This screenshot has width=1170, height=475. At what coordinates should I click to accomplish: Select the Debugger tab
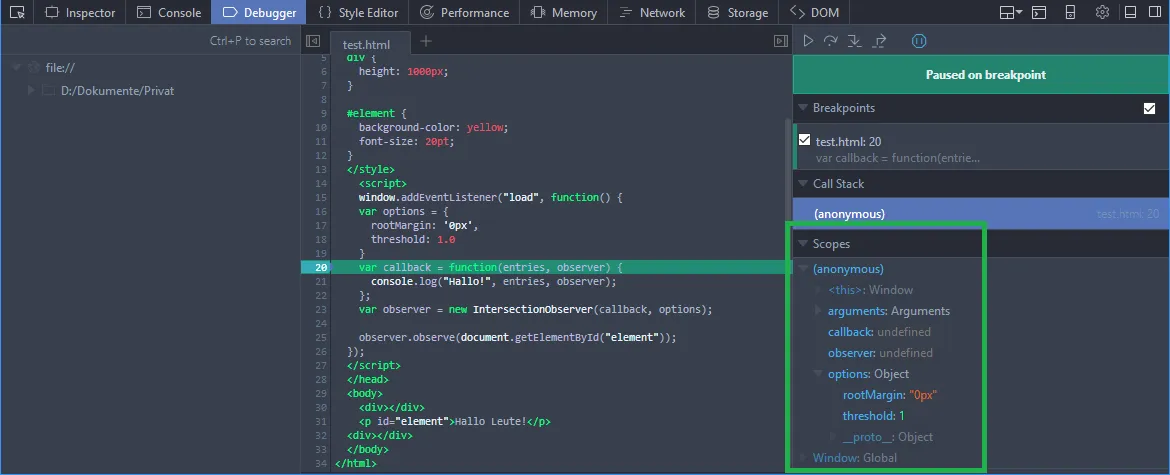(259, 13)
